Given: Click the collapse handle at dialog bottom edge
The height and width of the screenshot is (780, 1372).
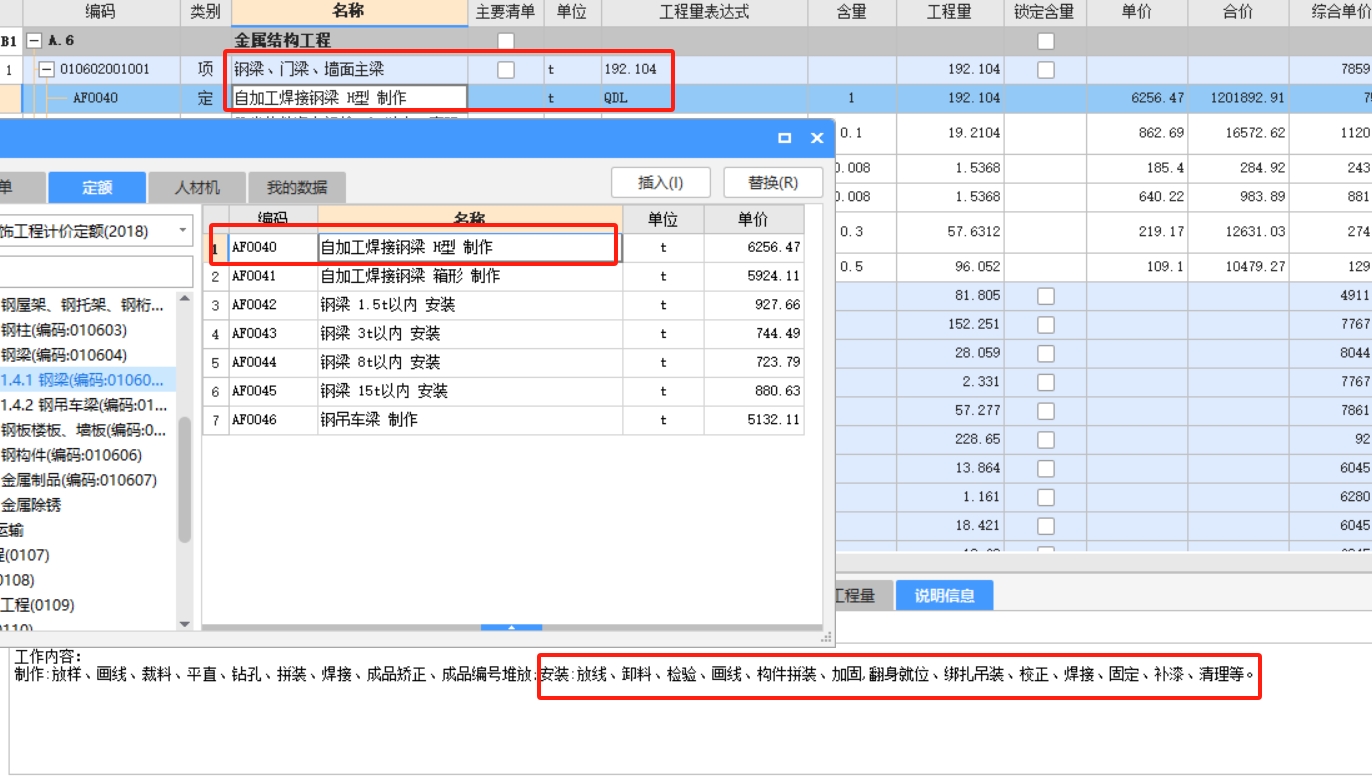Looking at the screenshot, I should [x=511, y=628].
